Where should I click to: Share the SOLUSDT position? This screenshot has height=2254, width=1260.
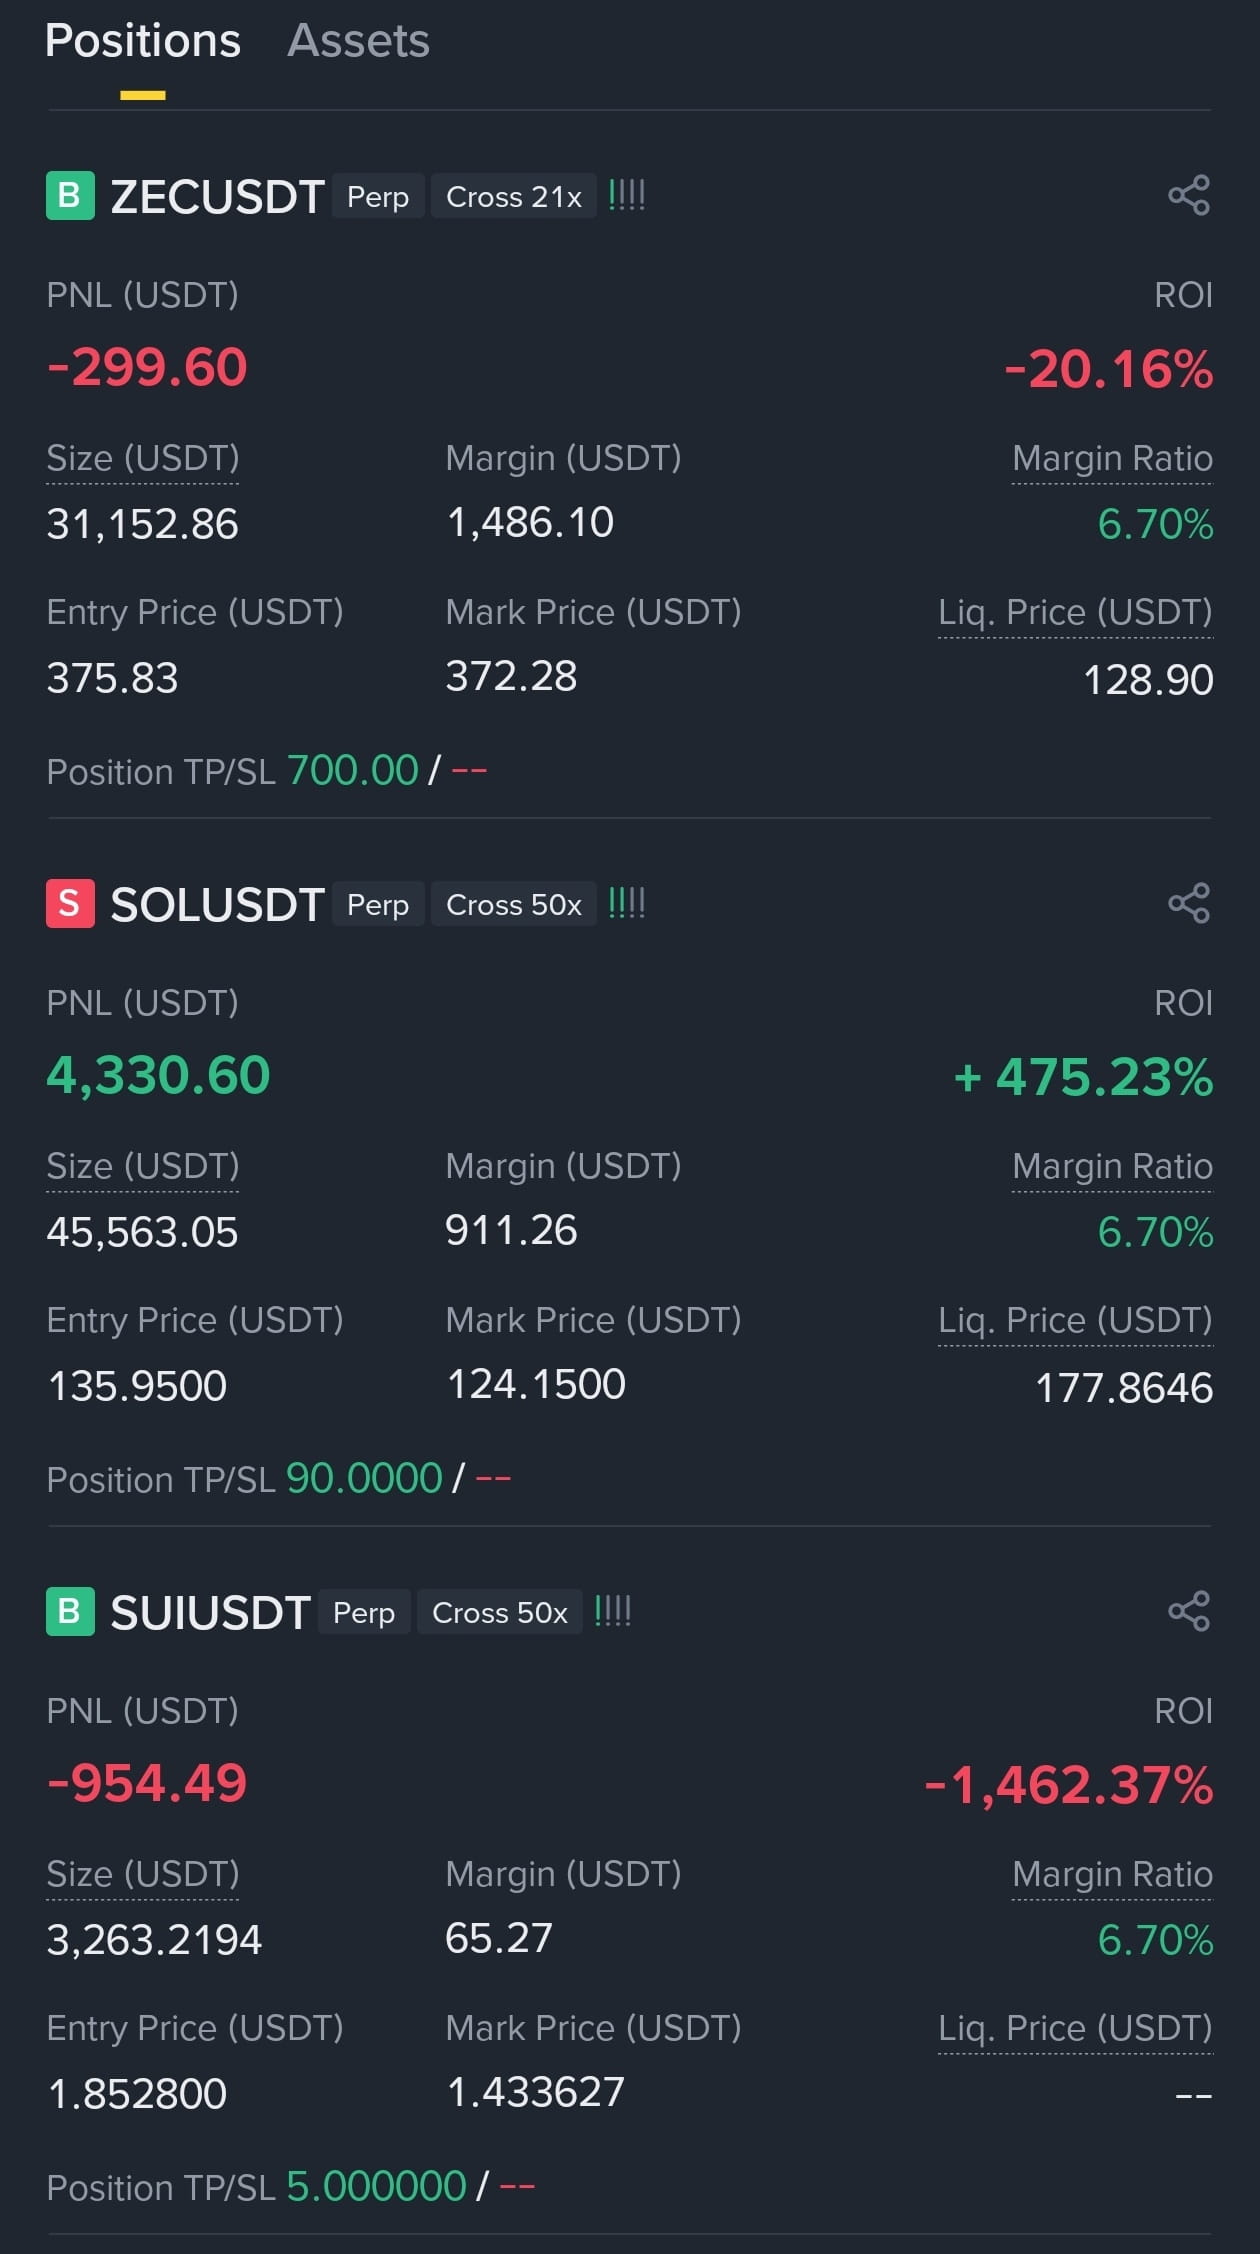click(x=1189, y=903)
